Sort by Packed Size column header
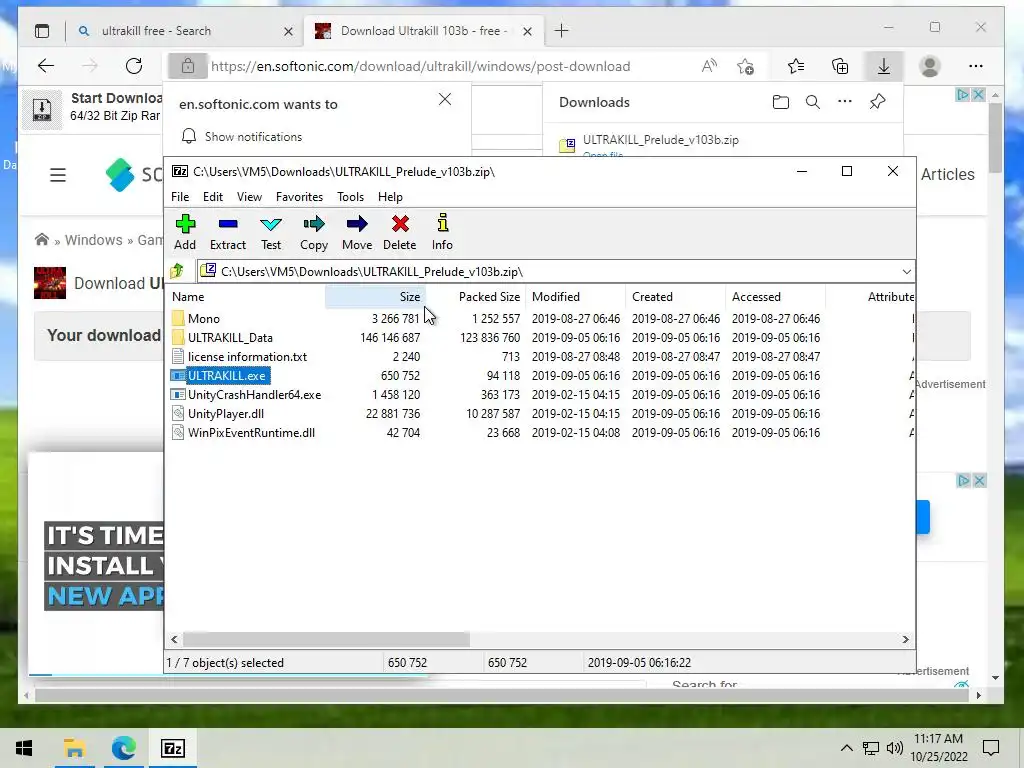The width and height of the screenshot is (1024, 768). (475, 296)
